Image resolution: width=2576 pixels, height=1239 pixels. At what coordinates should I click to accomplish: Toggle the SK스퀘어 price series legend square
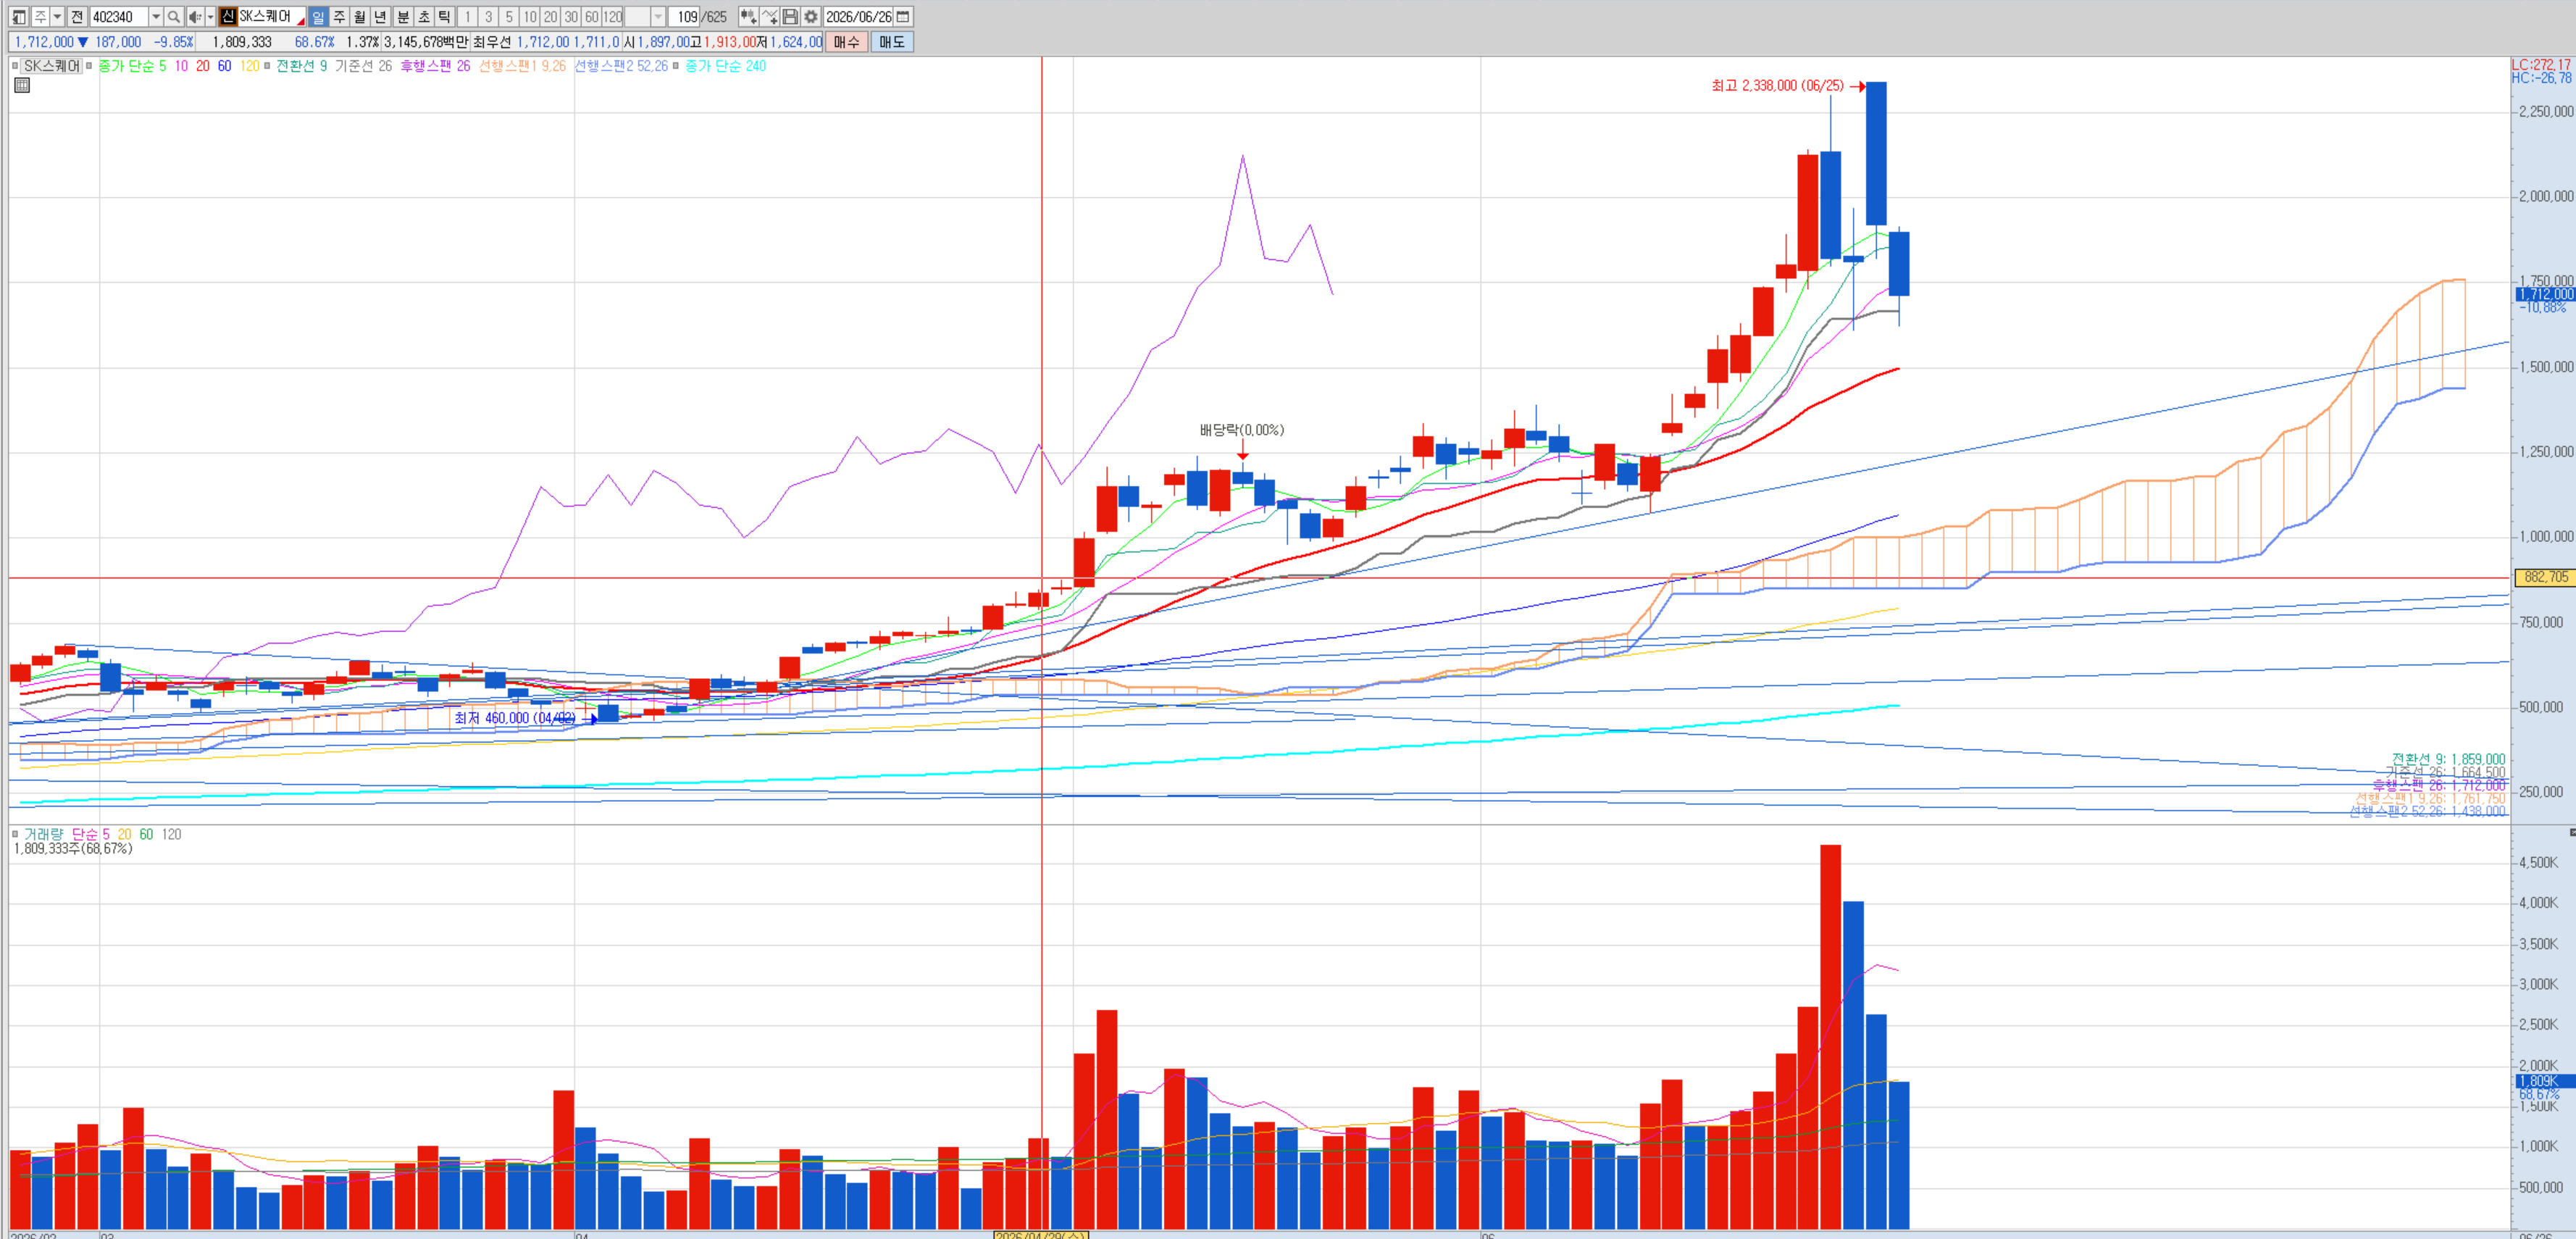[x=15, y=66]
